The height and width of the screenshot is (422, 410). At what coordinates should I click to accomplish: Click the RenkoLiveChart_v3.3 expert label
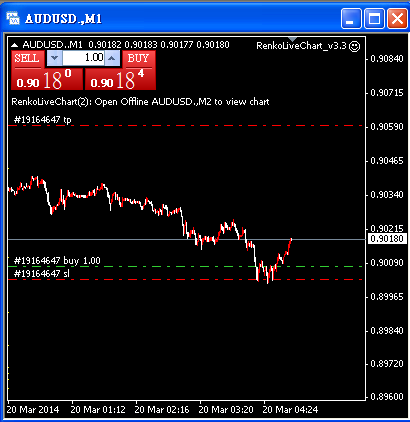pyautogui.click(x=301, y=46)
